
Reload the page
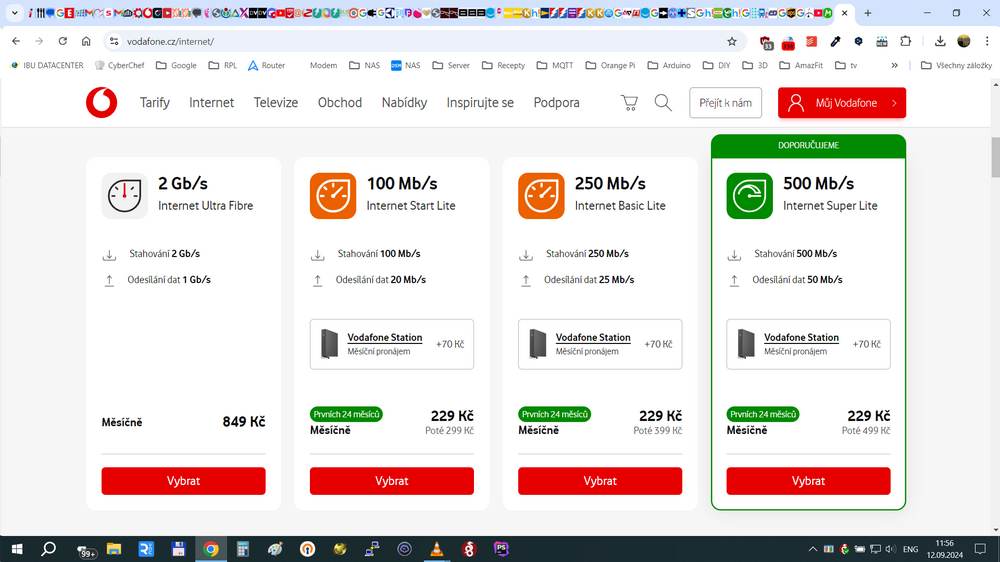click(x=62, y=41)
